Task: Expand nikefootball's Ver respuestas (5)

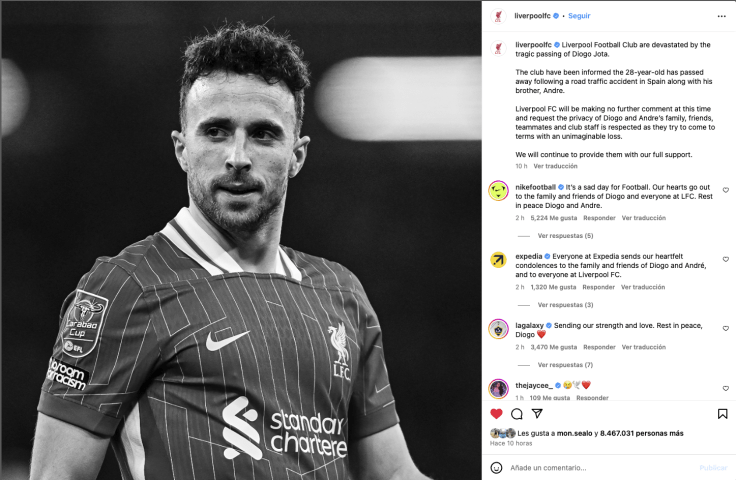Action: coord(565,236)
